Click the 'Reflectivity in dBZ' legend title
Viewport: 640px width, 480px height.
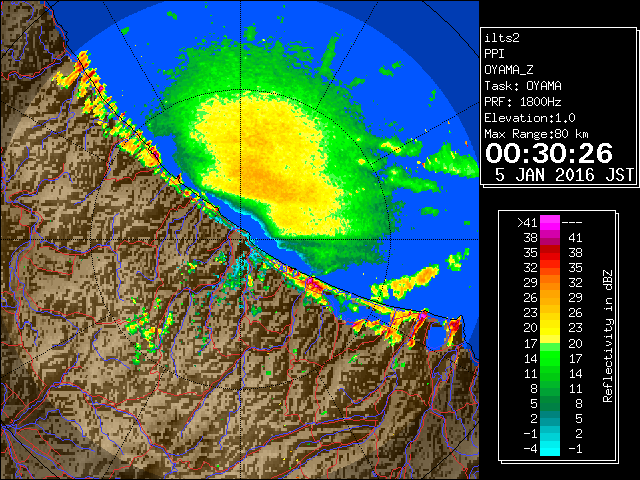pos(608,336)
